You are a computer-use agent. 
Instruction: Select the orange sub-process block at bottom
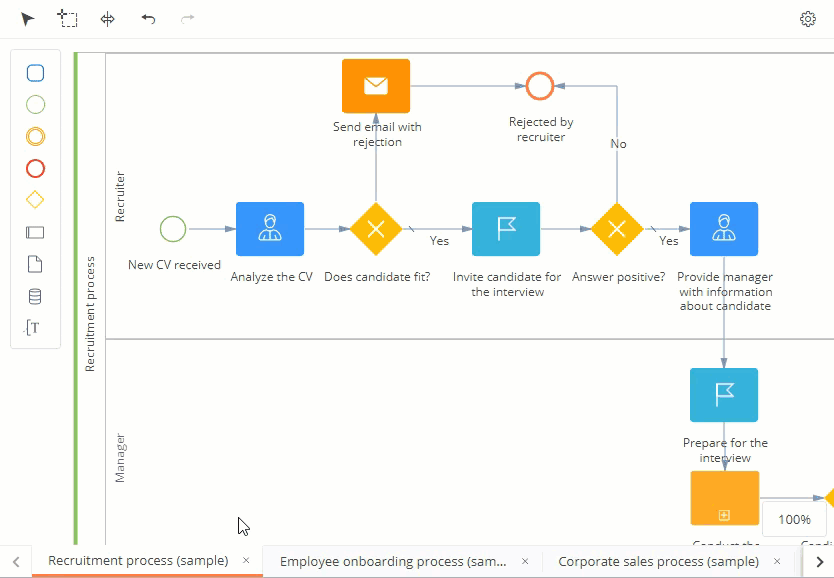pos(724,498)
